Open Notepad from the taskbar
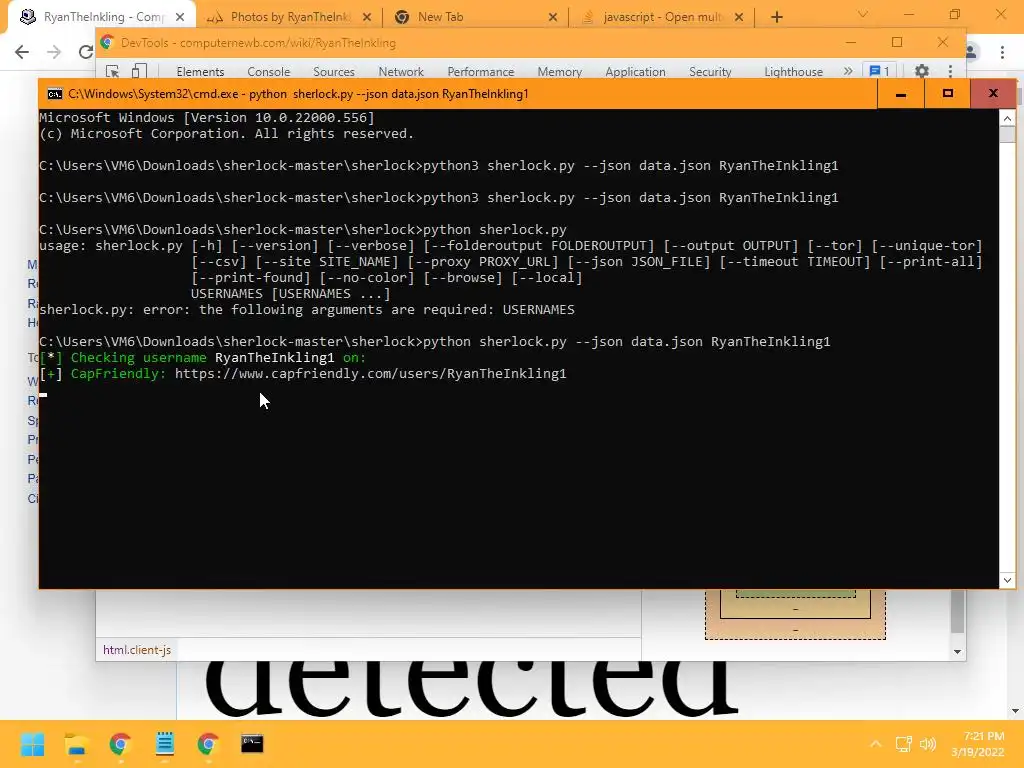1024x768 pixels. pyautogui.click(x=165, y=744)
